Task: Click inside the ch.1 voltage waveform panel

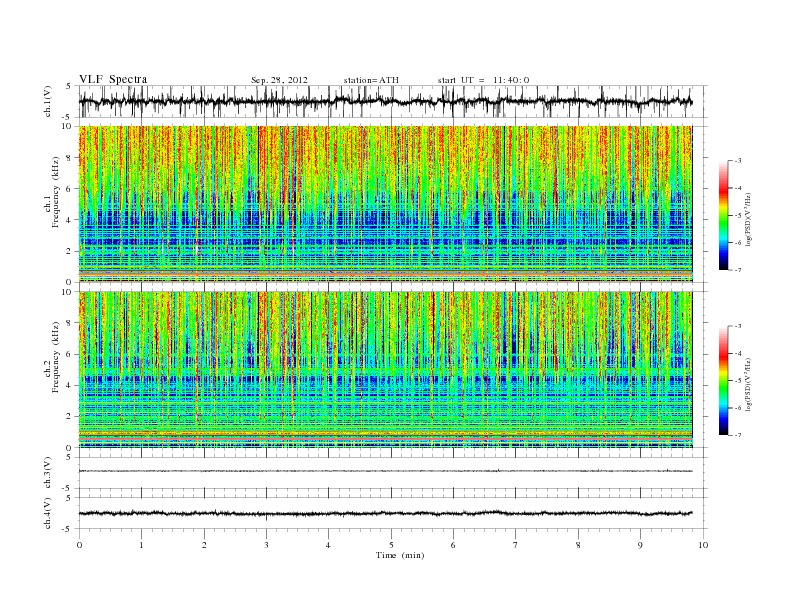Action: (x=393, y=101)
